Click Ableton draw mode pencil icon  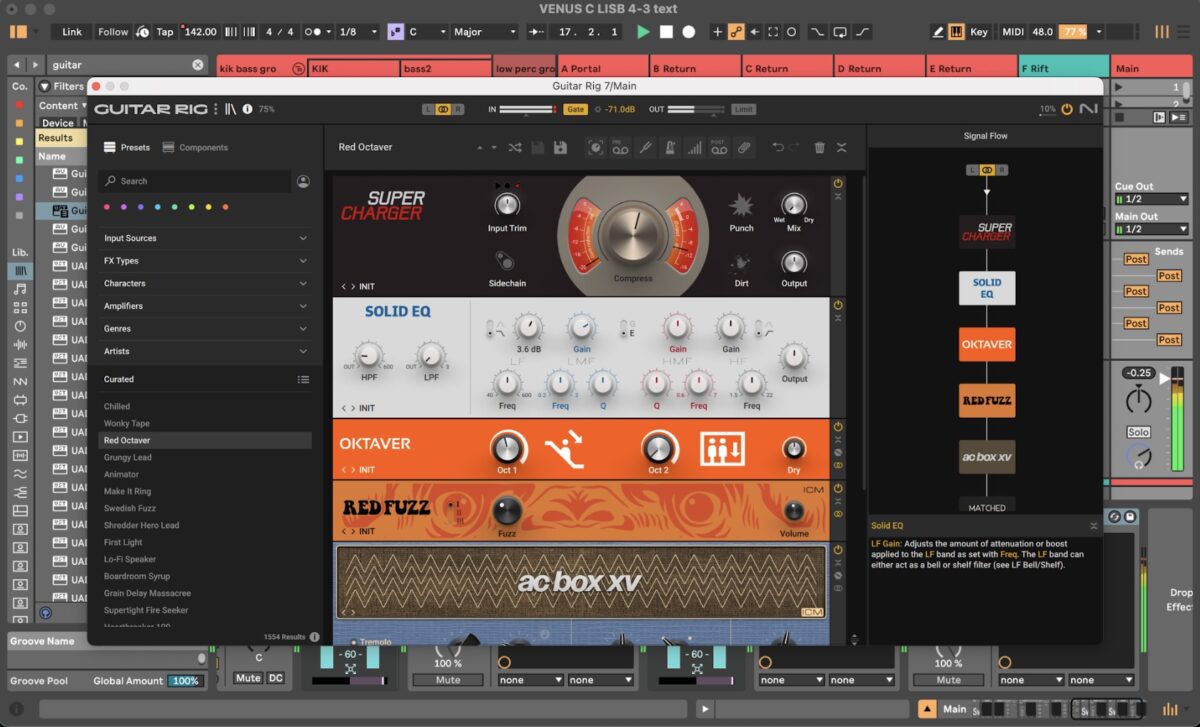pyautogui.click(x=937, y=32)
